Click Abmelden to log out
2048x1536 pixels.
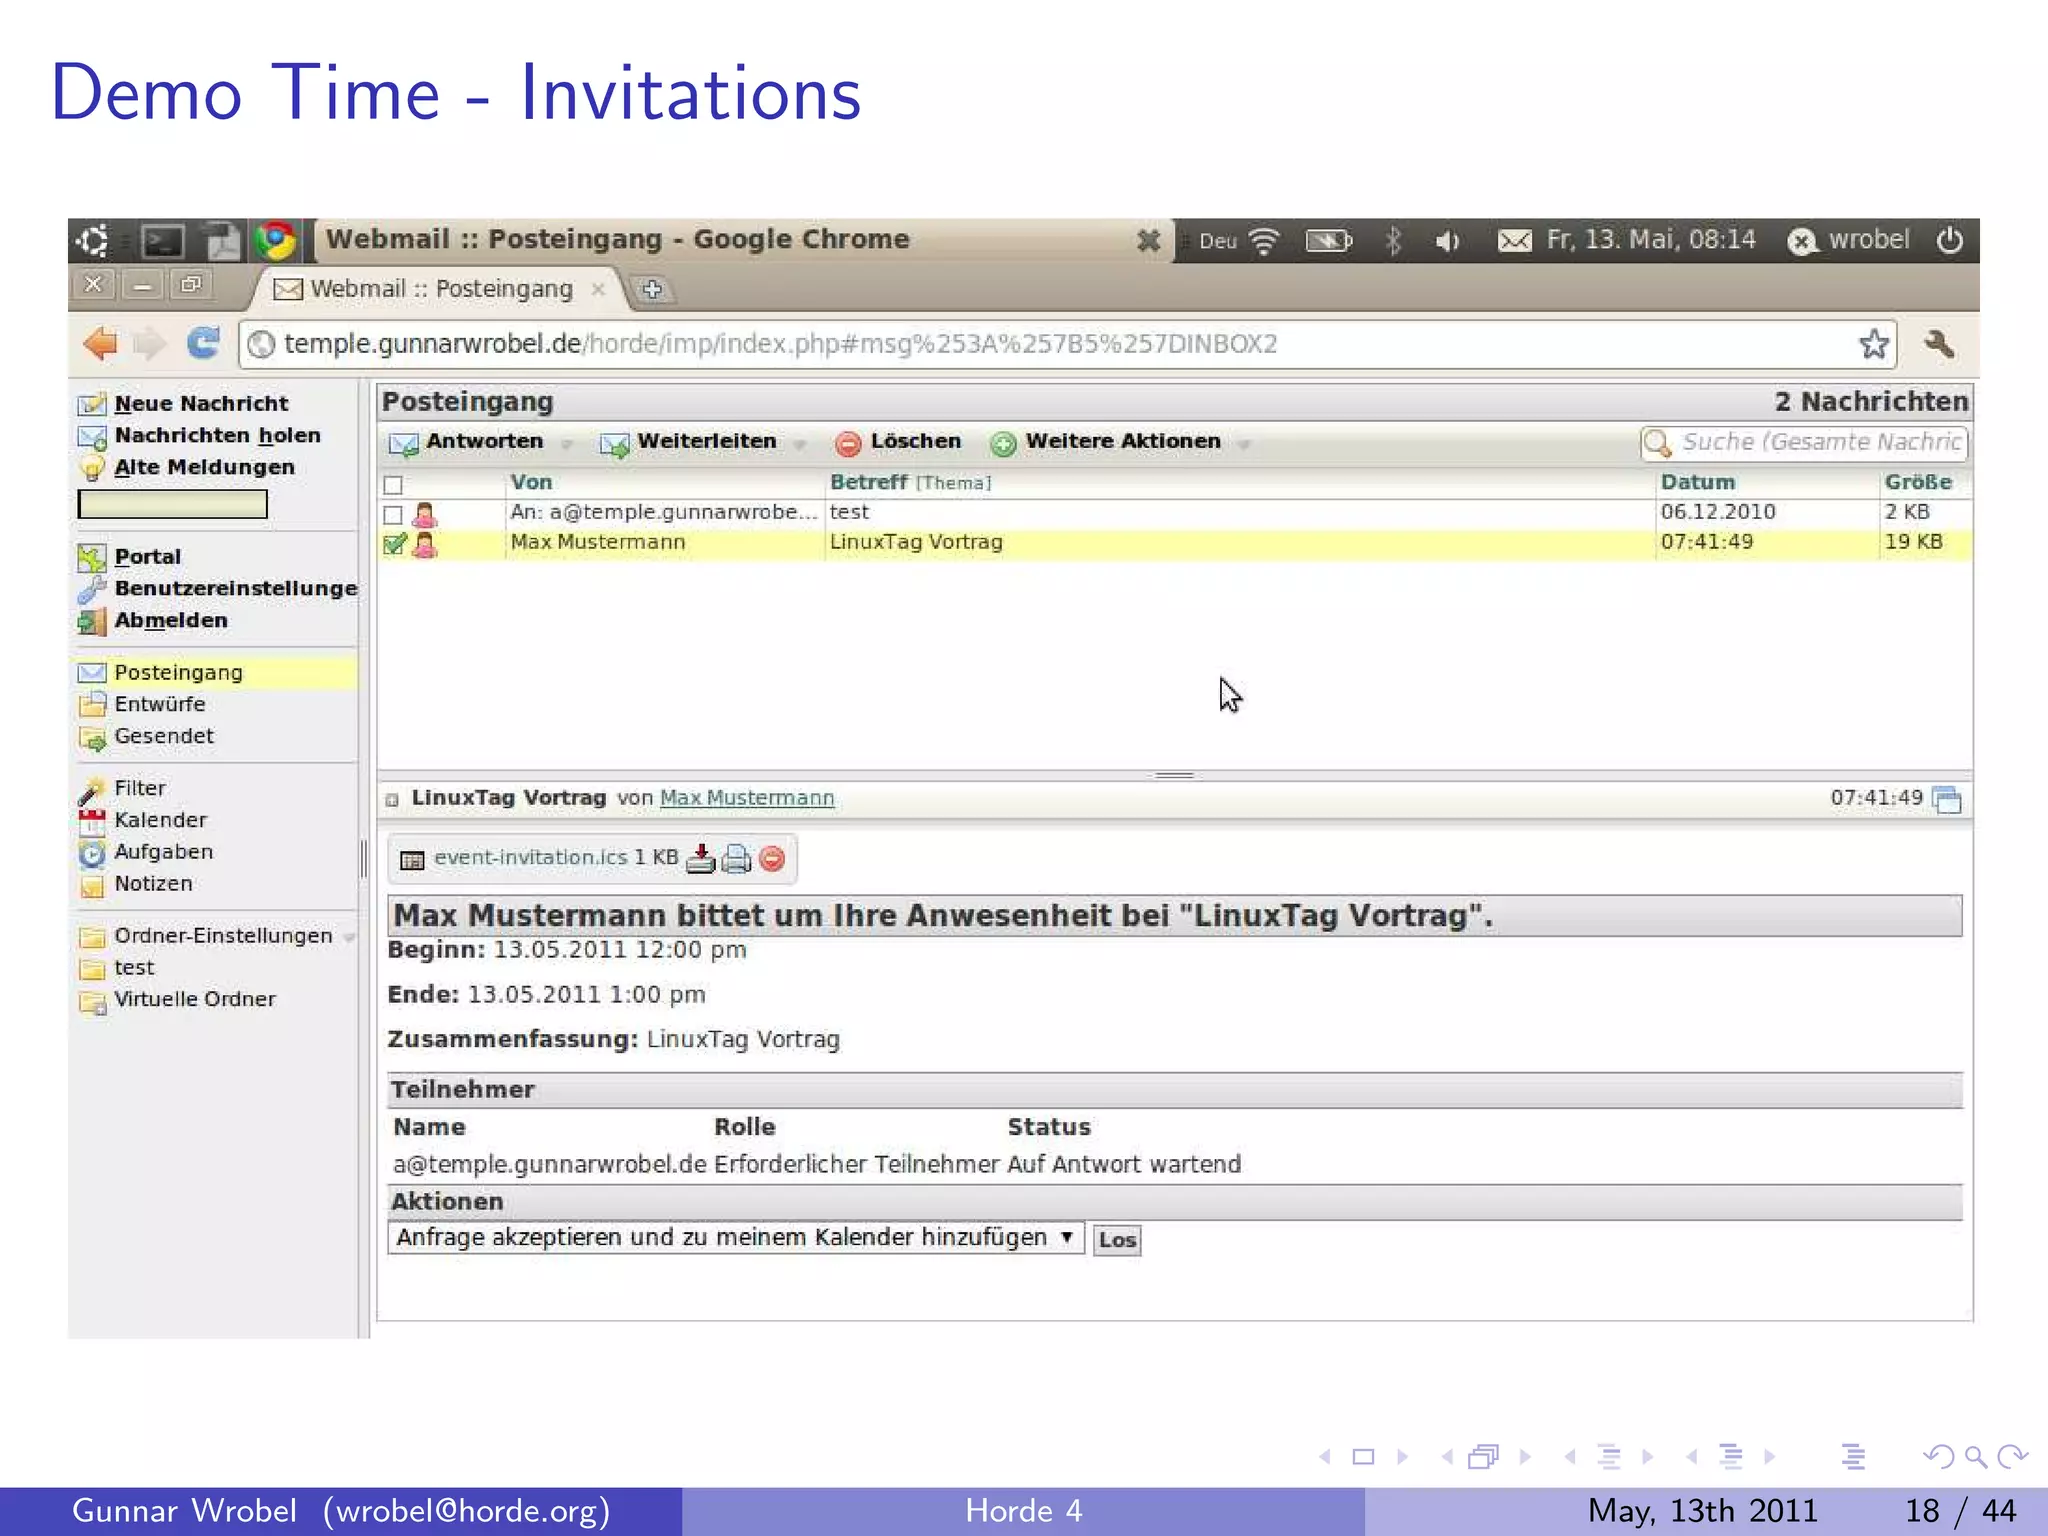pyautogui.click(x=171, y=621)
